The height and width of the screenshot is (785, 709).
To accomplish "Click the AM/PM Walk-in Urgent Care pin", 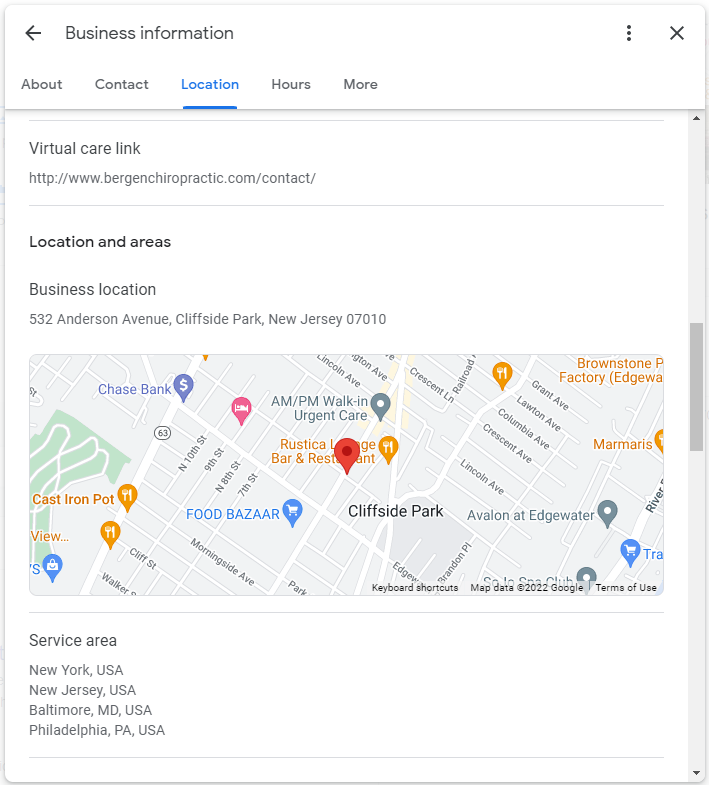I will pos(381,406).
